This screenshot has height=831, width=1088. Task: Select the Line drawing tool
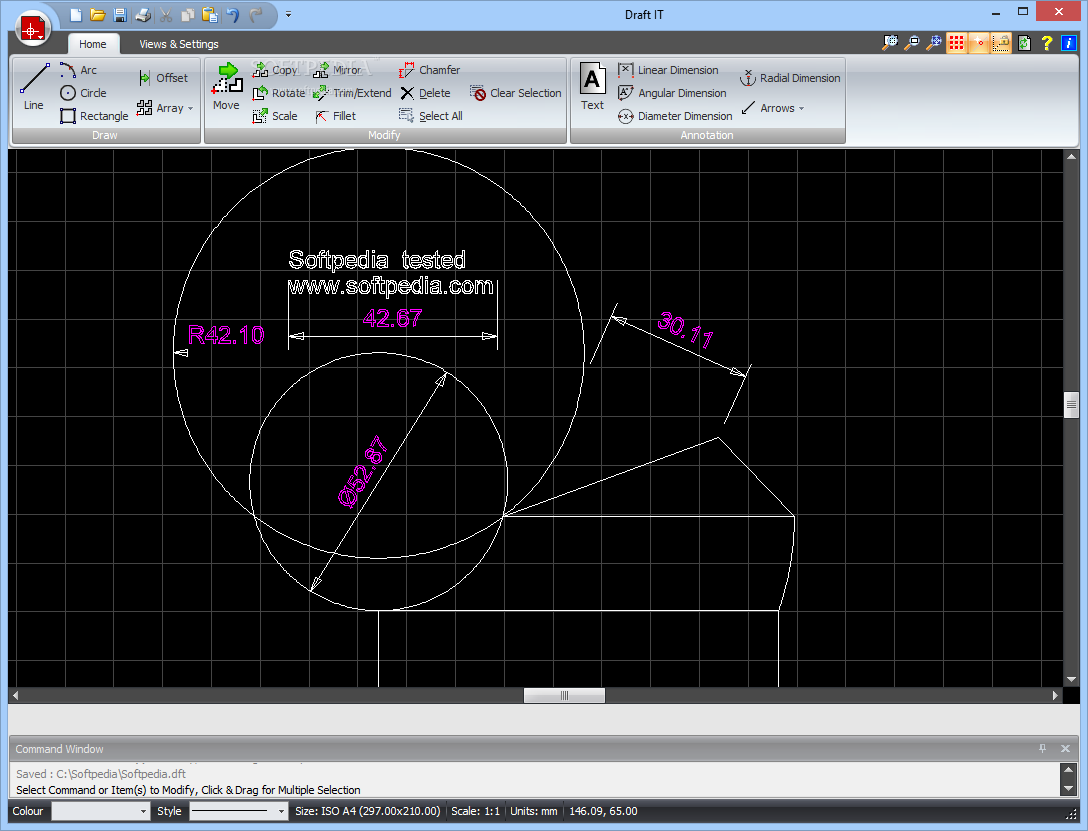(34, 86)
